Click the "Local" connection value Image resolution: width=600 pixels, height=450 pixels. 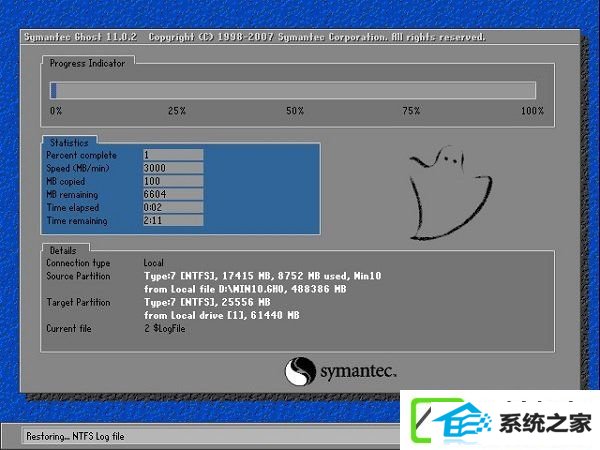(x=154, y=263)
